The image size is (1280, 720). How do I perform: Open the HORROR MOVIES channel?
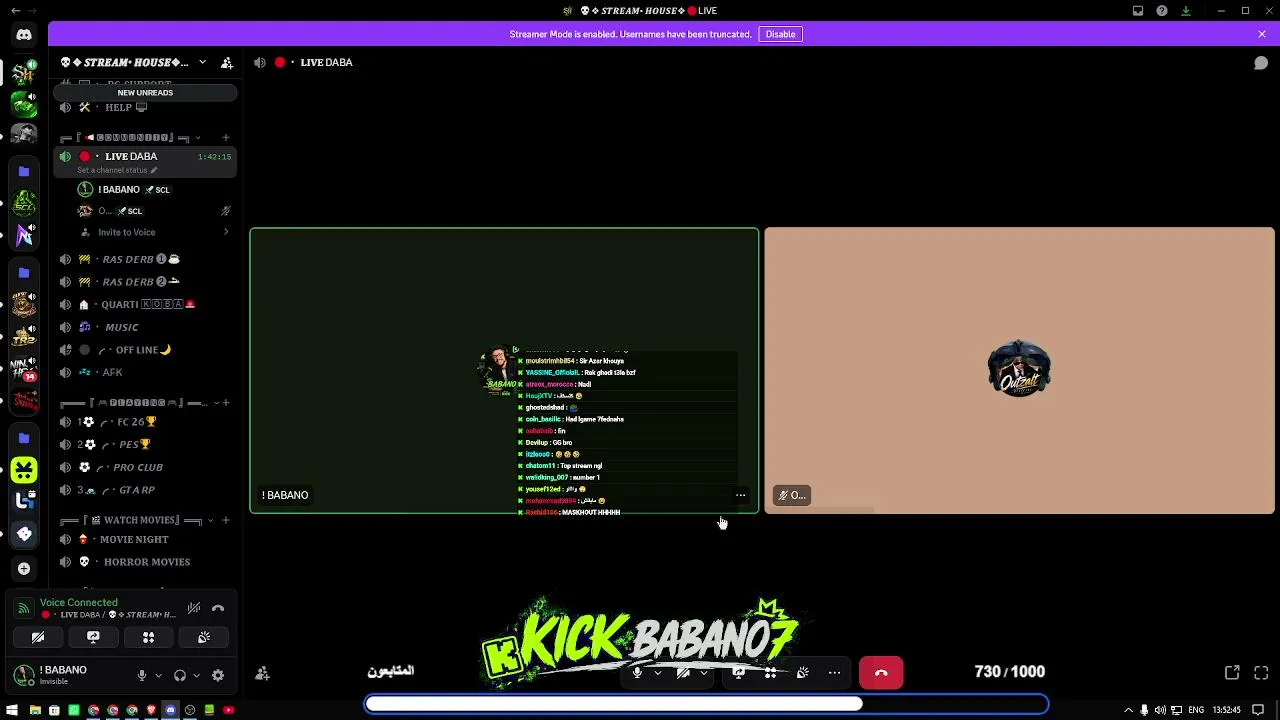click(x=145, y=562)
